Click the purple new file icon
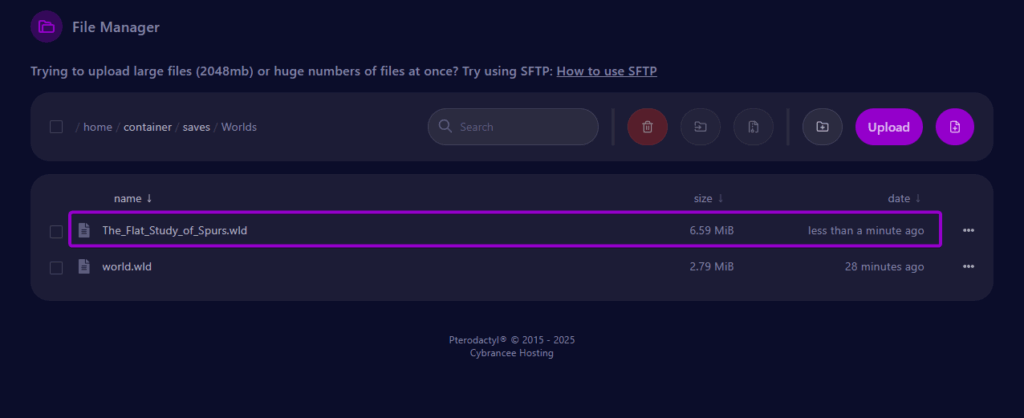 click(954, 127)
